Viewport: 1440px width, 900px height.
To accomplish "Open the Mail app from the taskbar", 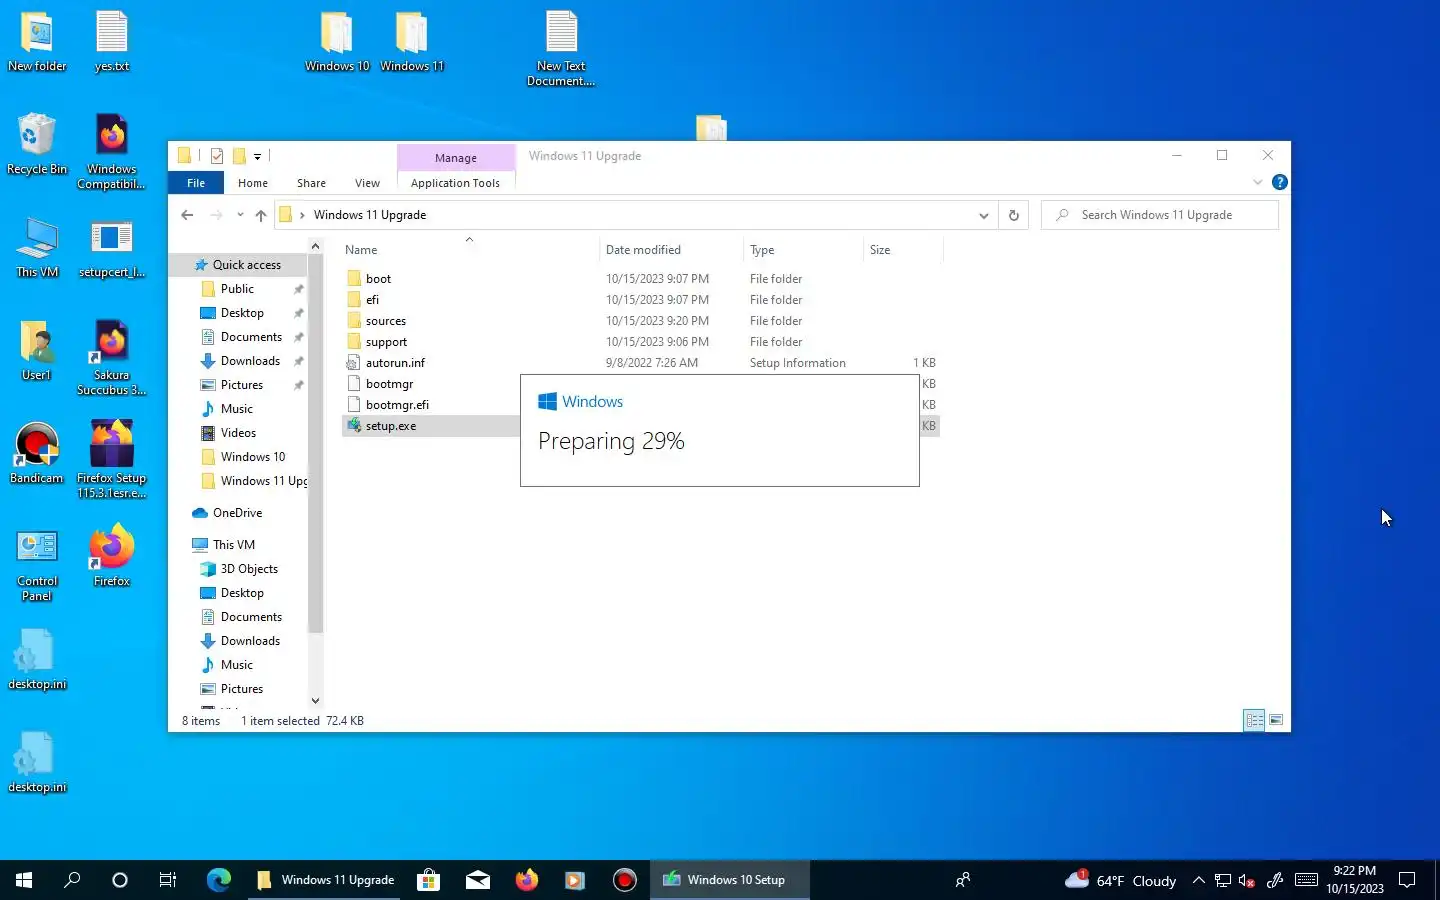I will (x=478, y=880).
